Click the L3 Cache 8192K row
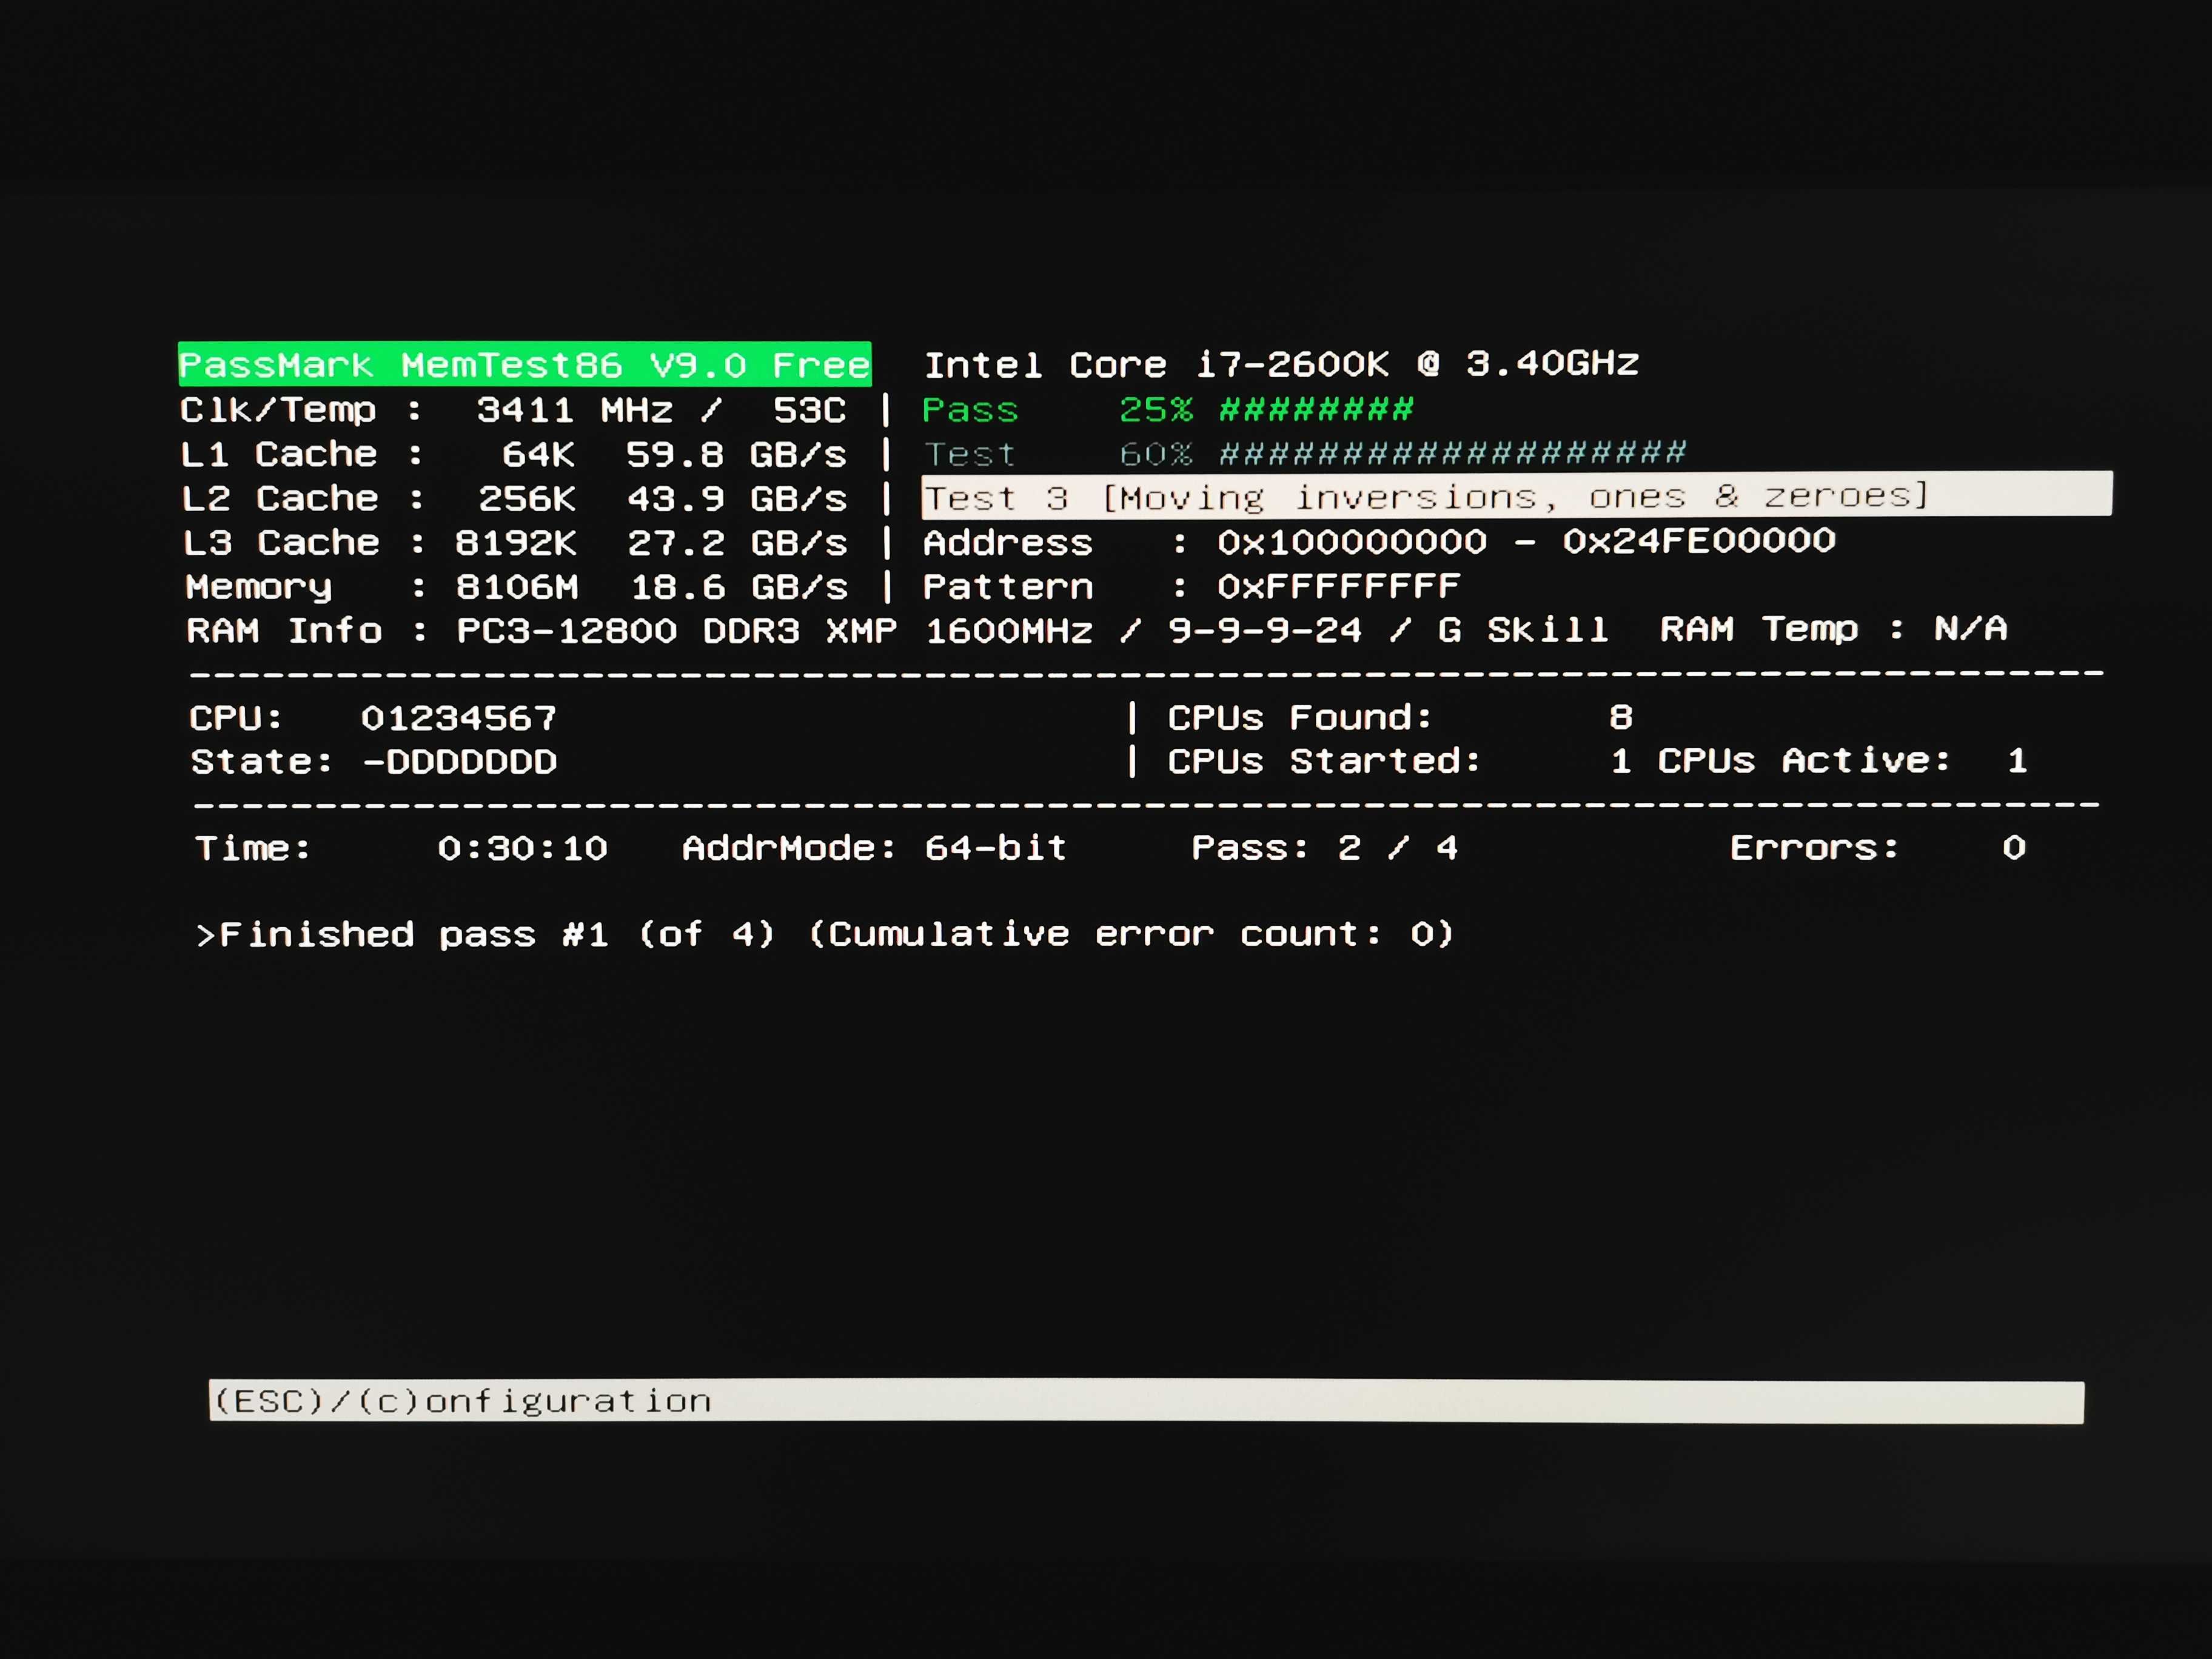The image size is (2212, 1659). pyautogui.click(x=515, y=543)
